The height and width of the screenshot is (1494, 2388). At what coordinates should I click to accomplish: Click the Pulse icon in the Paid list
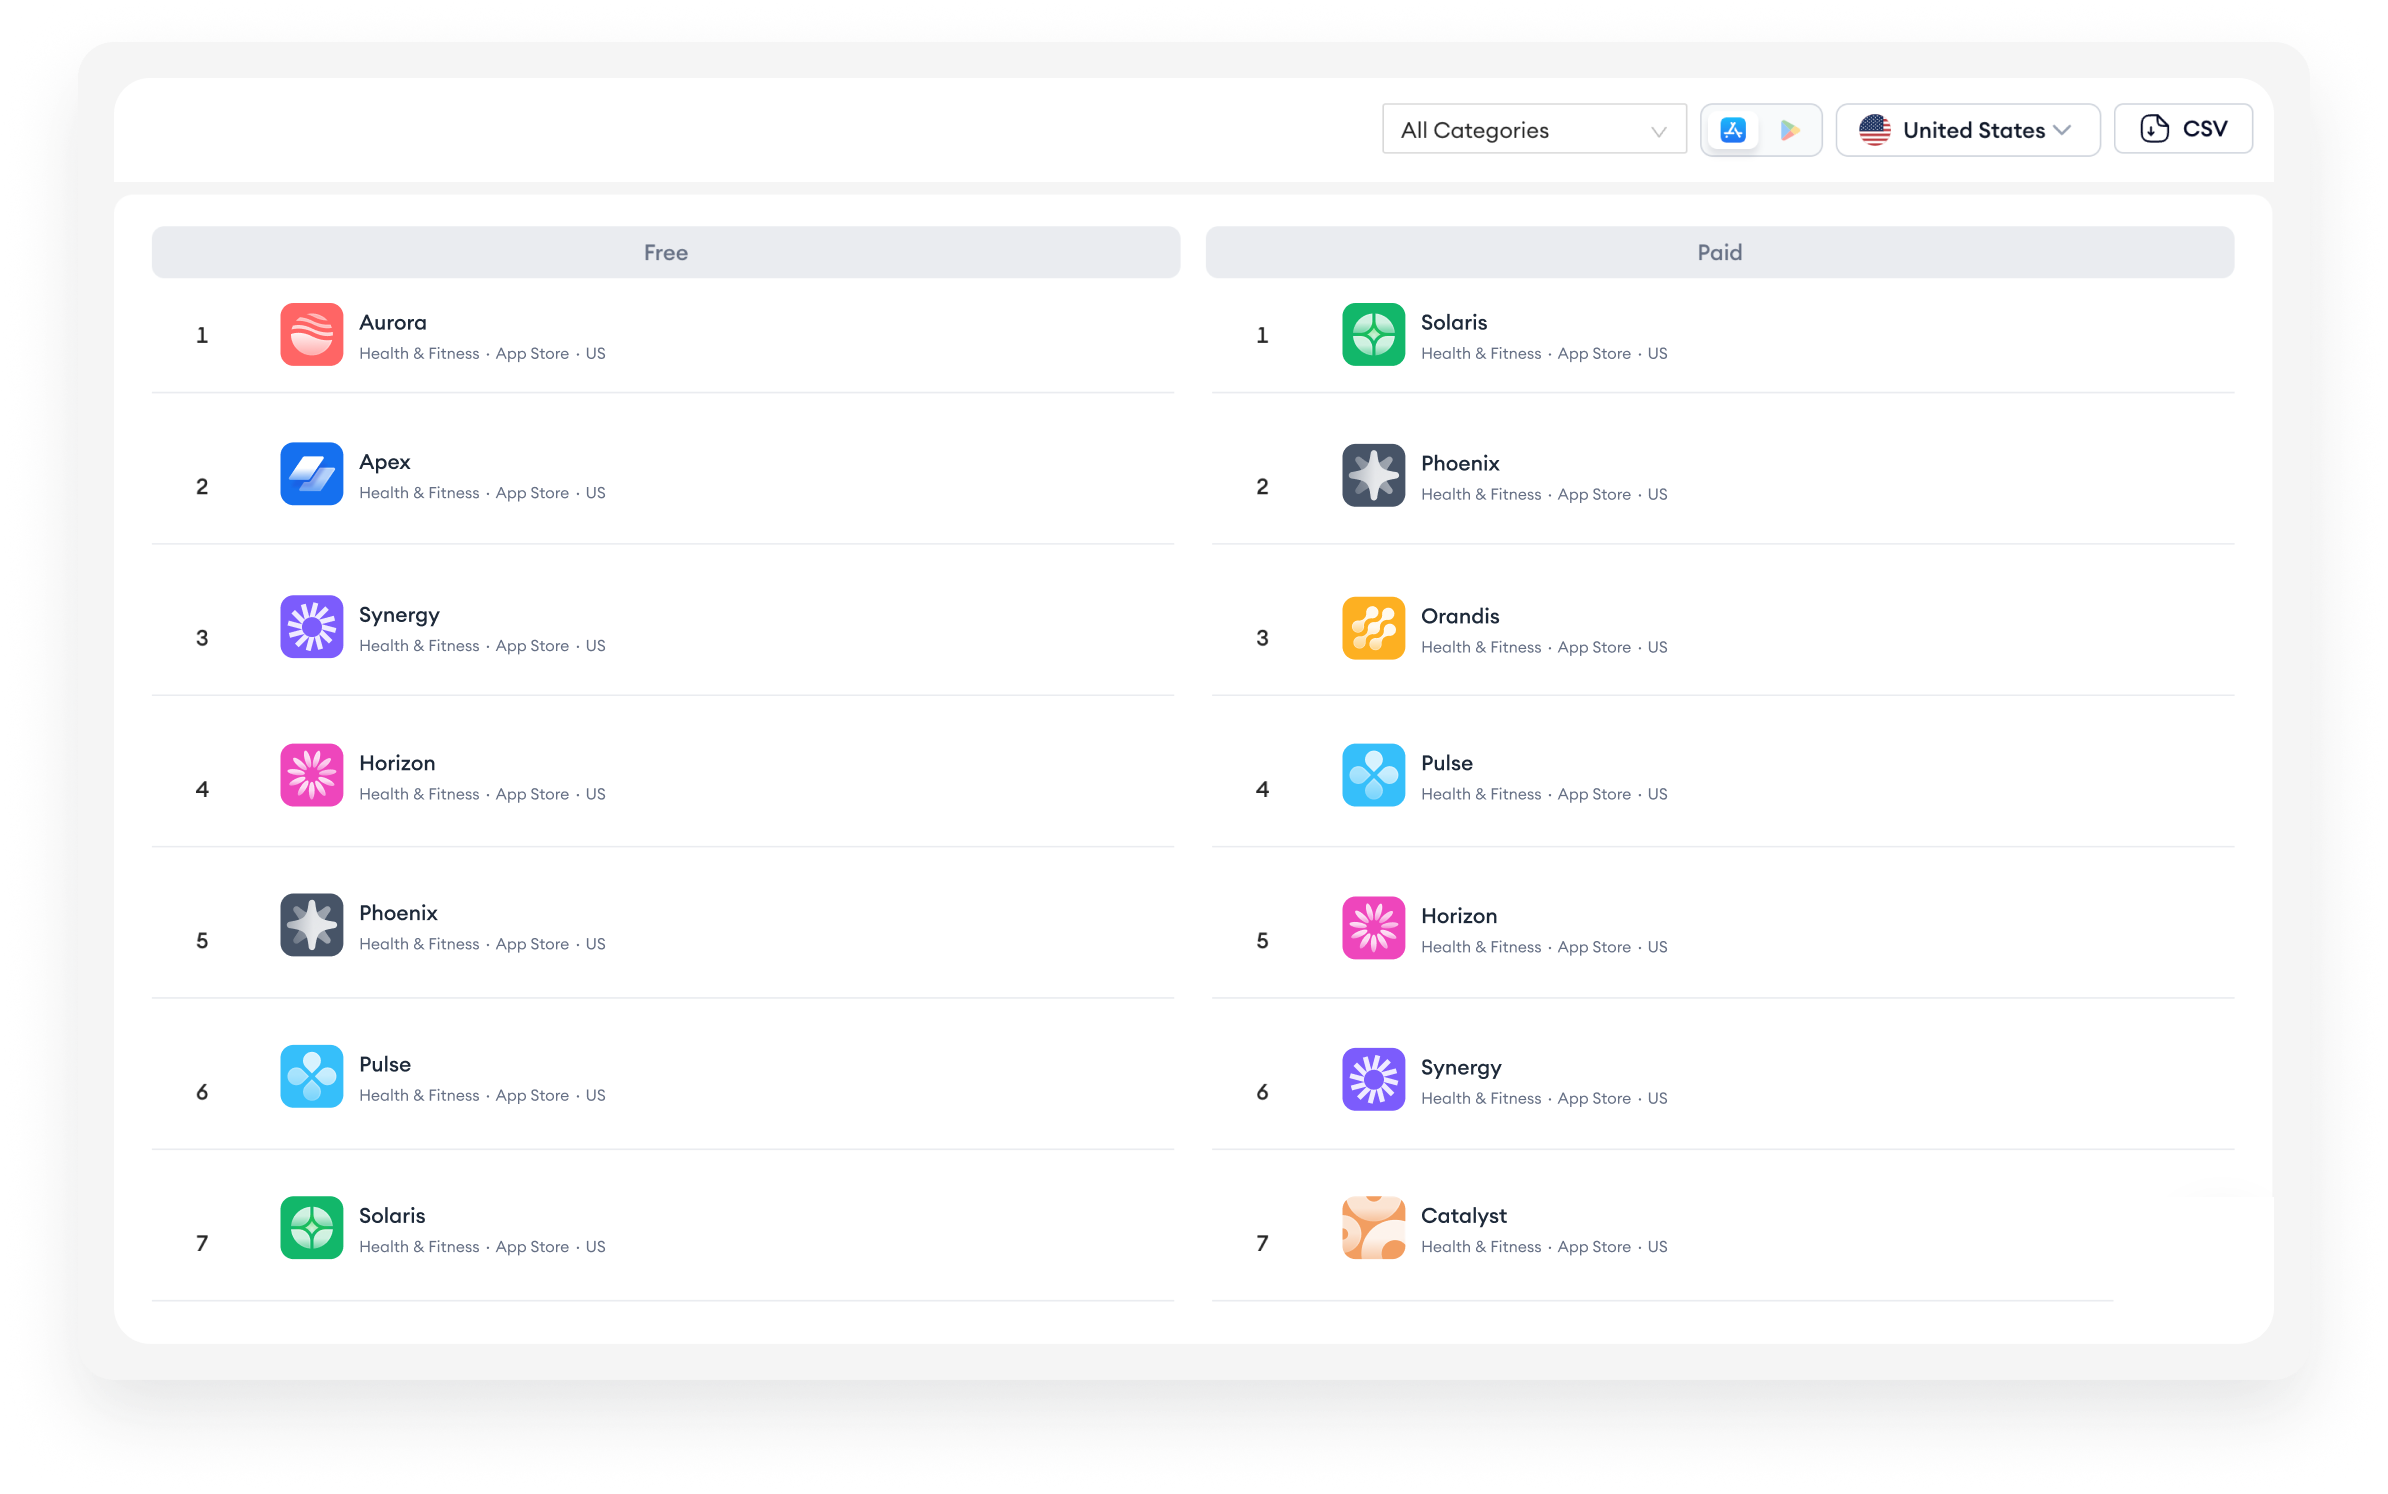1373,775
